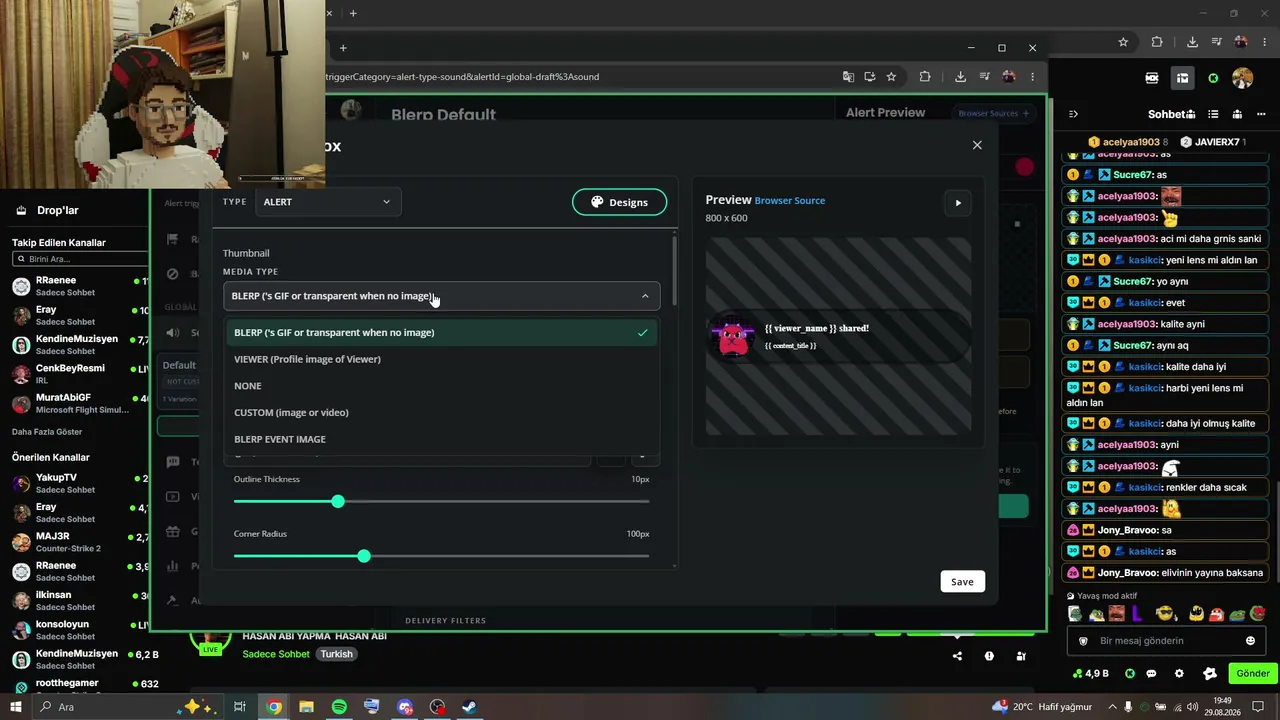Select NONE media type option
This screenshot has width=1280, height=720.
(441, 386)
